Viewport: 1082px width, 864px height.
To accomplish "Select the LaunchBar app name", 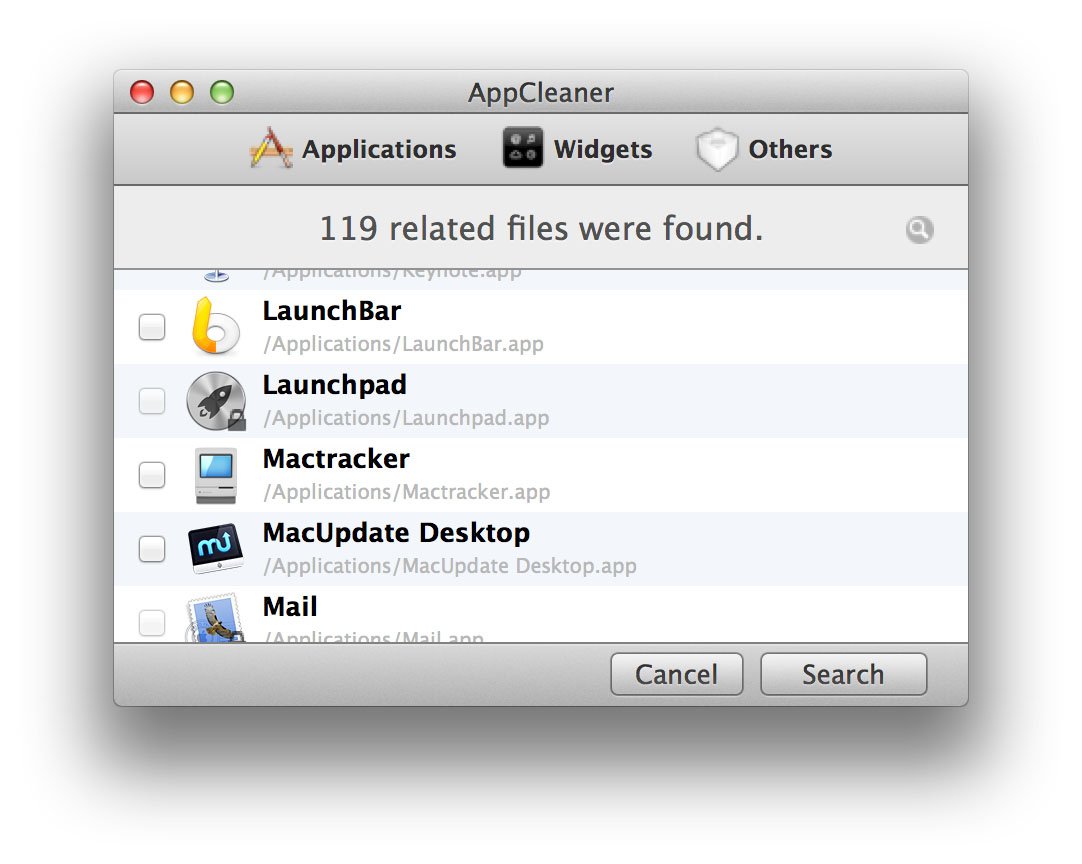I will [x=332, y=311].
